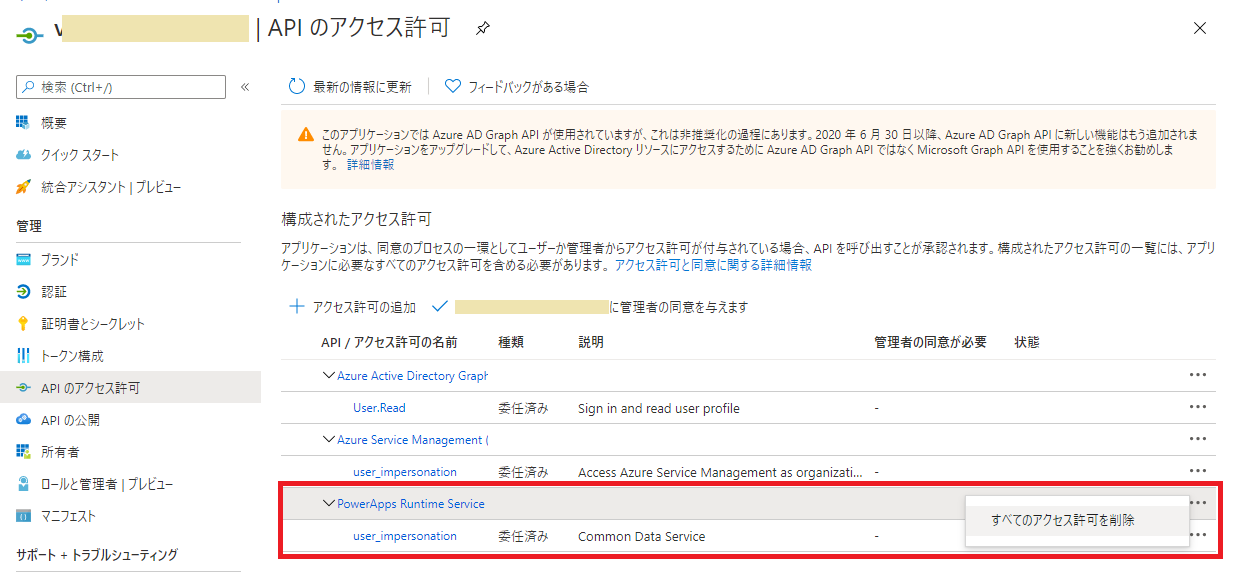Click the マニフェスト braces icon
The width and height of the screenshot is (1233, 577).
click(23, 516)
